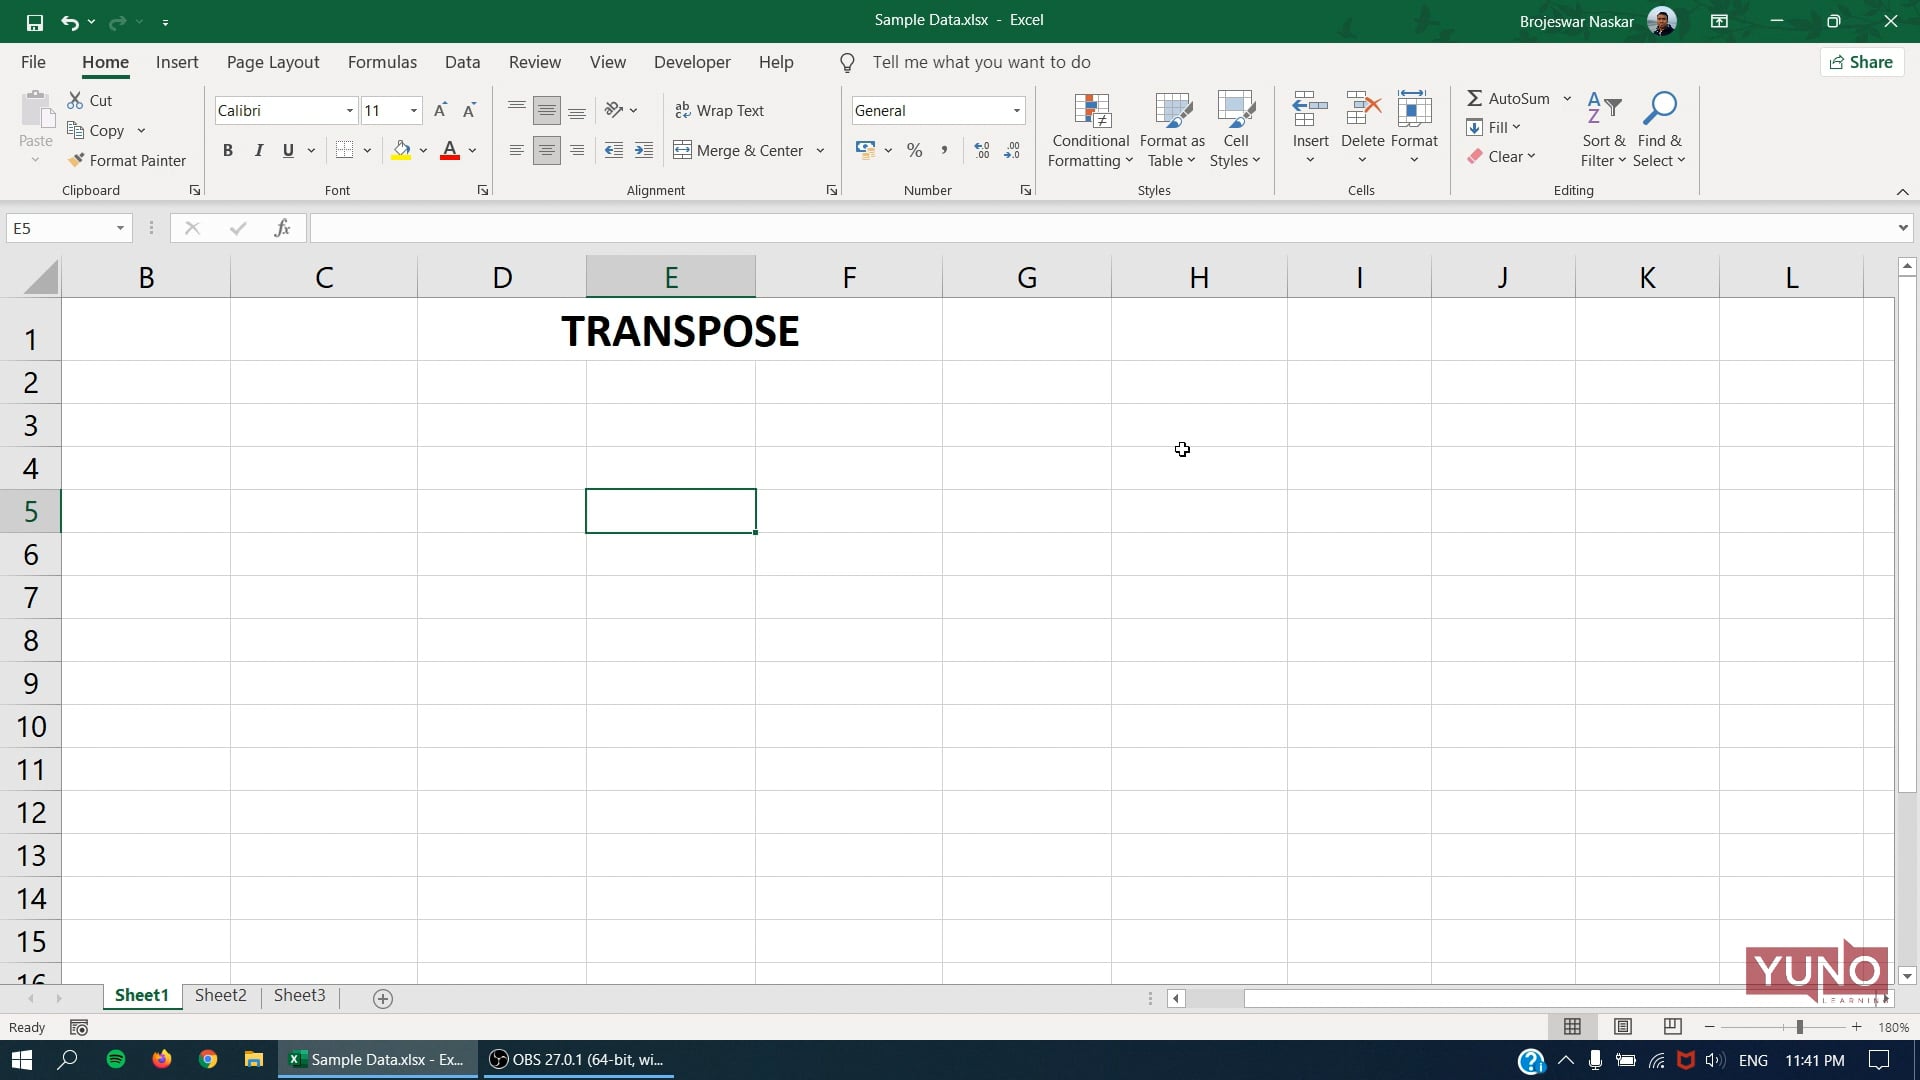This screenshot has height=1080, width=1920.
Task: Open the File menu
Action: pos(33,62)
